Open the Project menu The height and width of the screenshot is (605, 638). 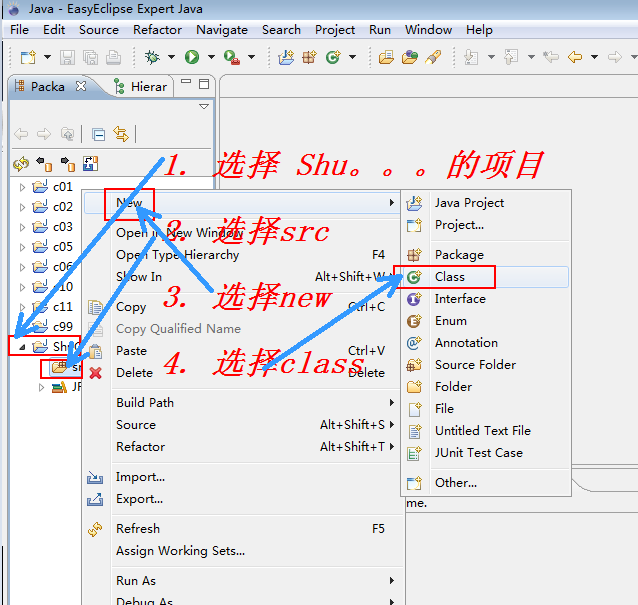click(x=335, y=30)
